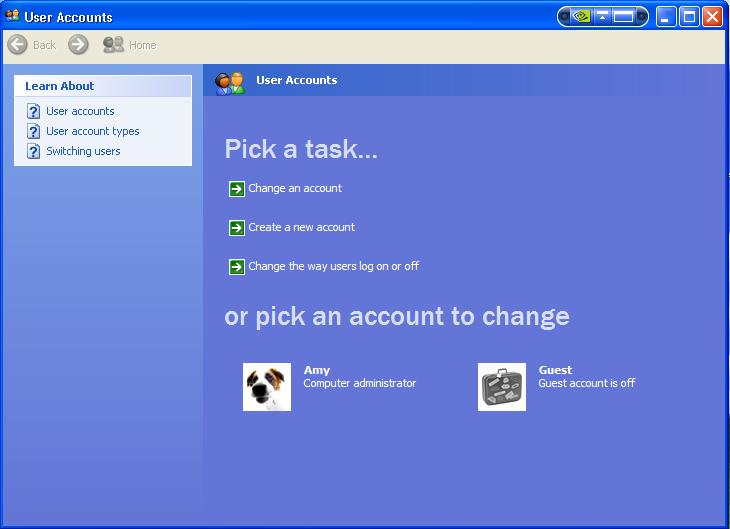Maximize the User Accounts window

pyautogui.click(x=689, y=17)
